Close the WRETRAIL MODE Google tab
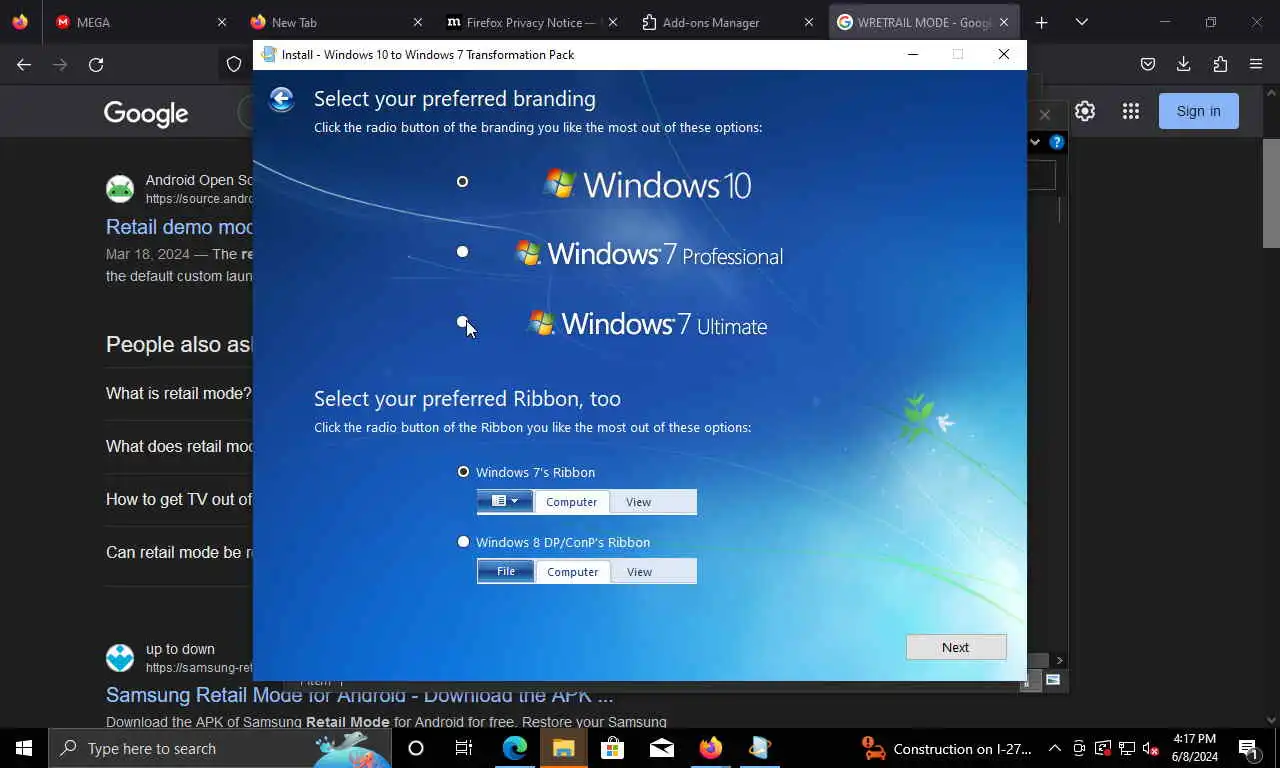This screenshot has width=1280, height=768. coord(1004,22)
